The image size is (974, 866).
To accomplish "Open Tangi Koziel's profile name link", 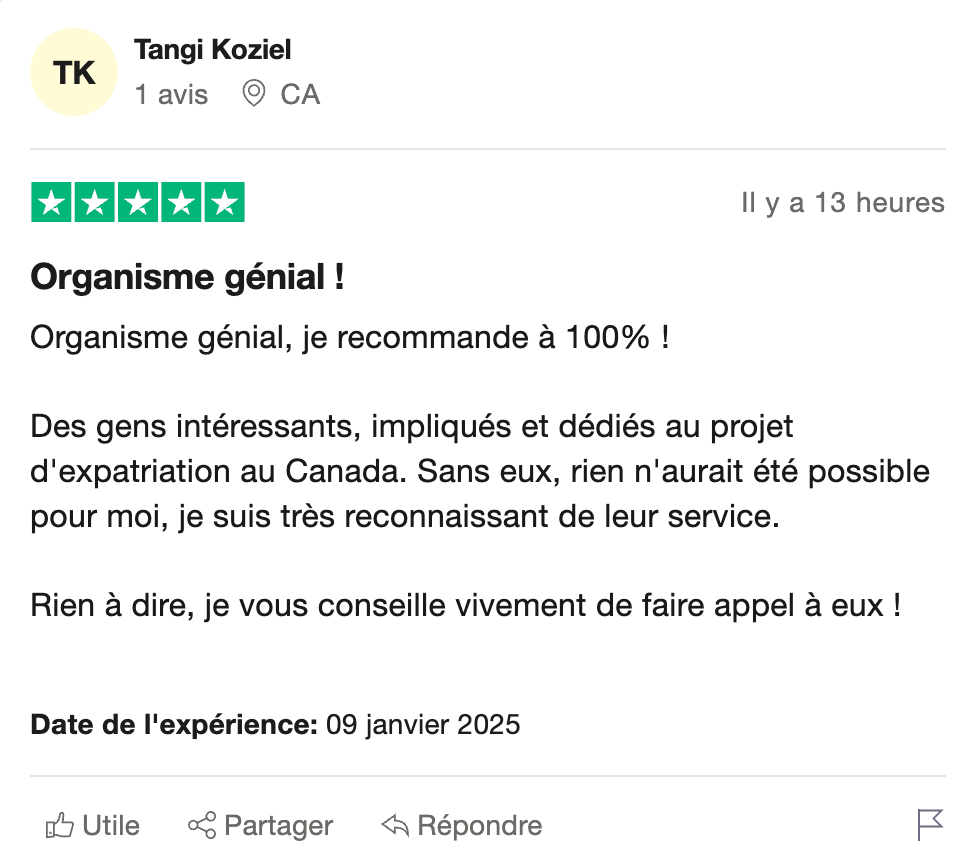I will point(212,50).
